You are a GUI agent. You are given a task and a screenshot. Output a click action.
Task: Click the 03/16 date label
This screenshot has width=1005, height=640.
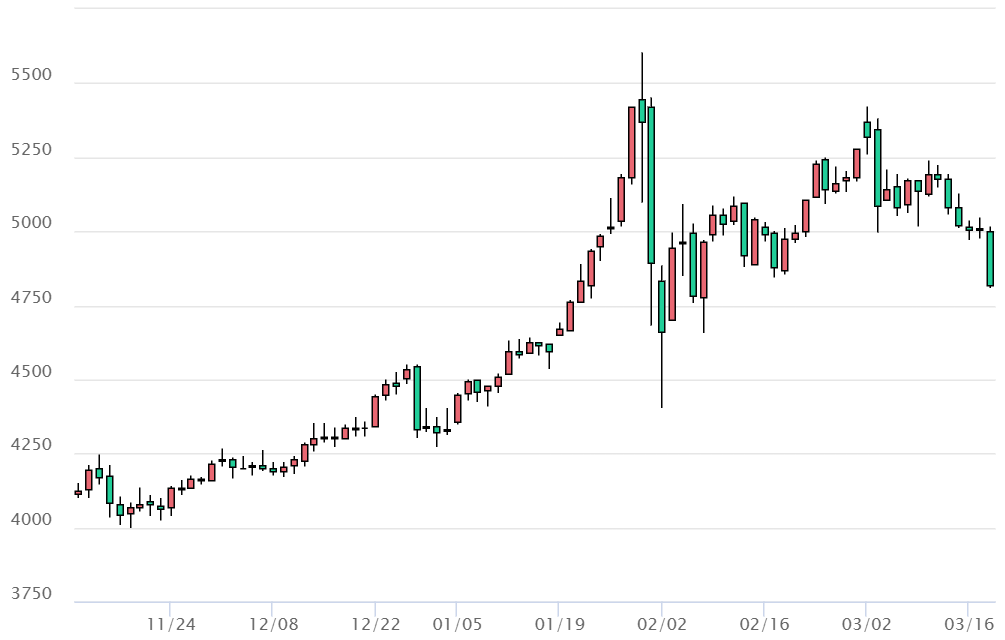tap(968, 625)
